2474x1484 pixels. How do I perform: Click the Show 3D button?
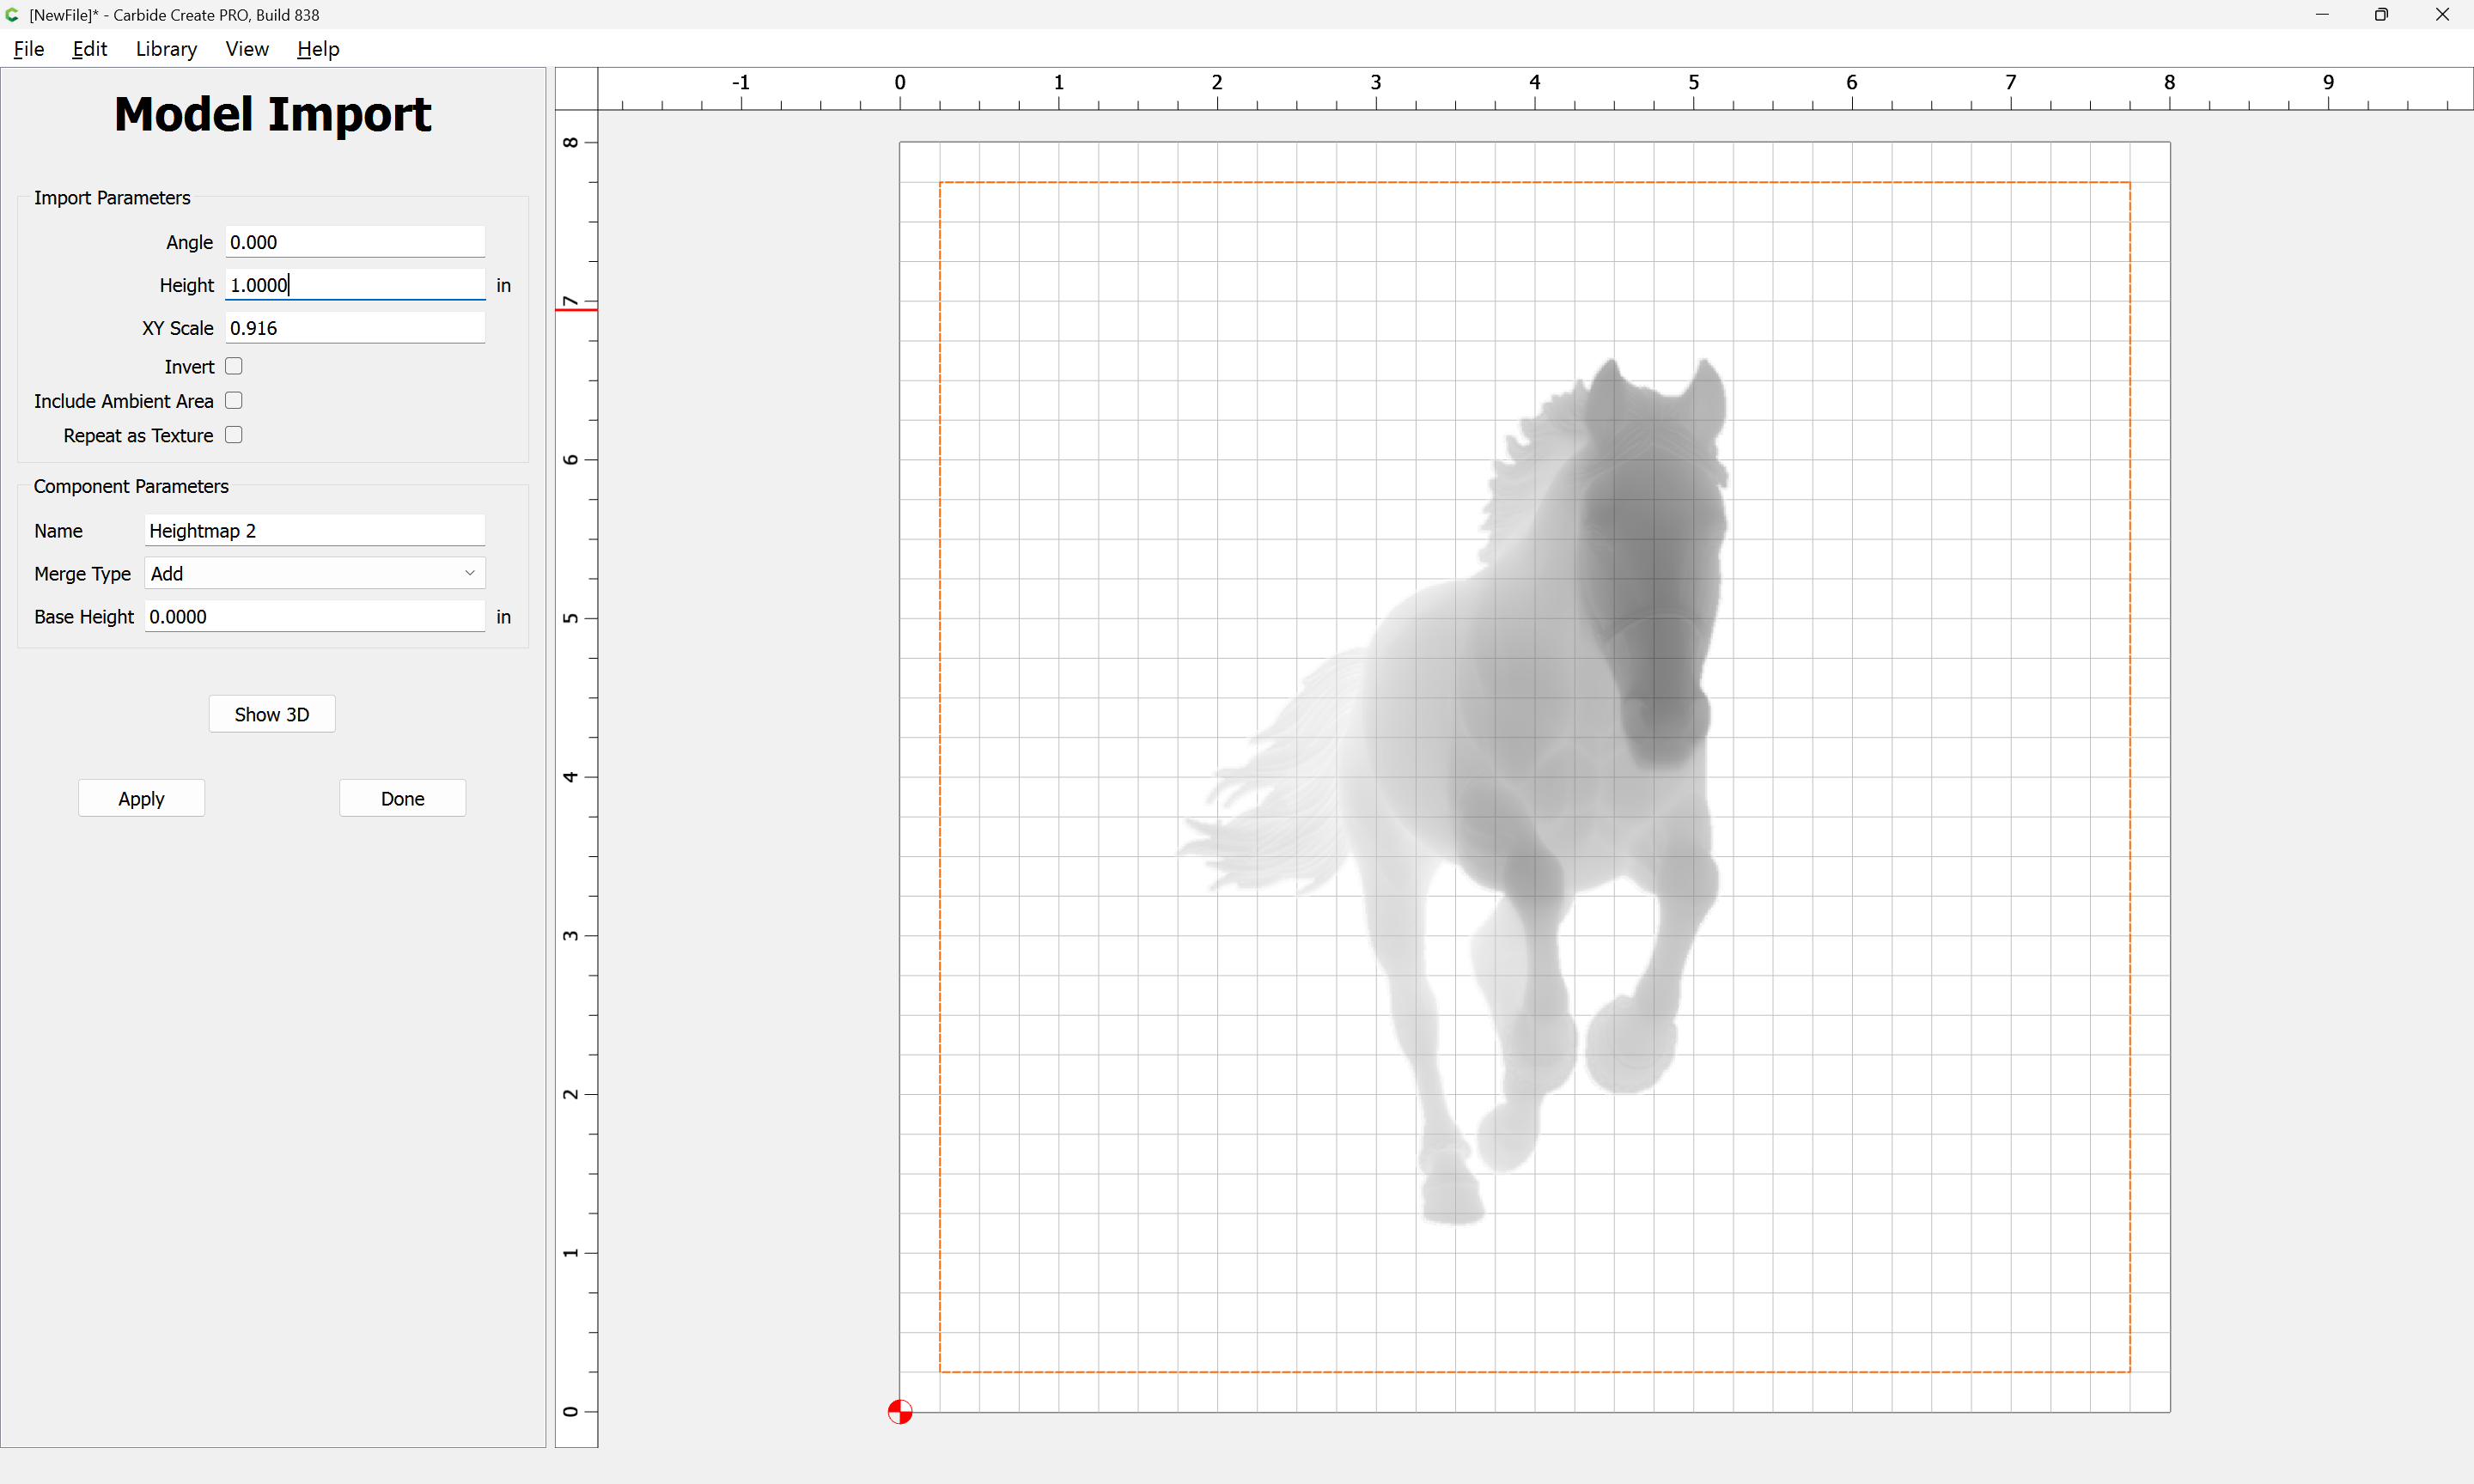pyautogui.click(x=272, y=714)
